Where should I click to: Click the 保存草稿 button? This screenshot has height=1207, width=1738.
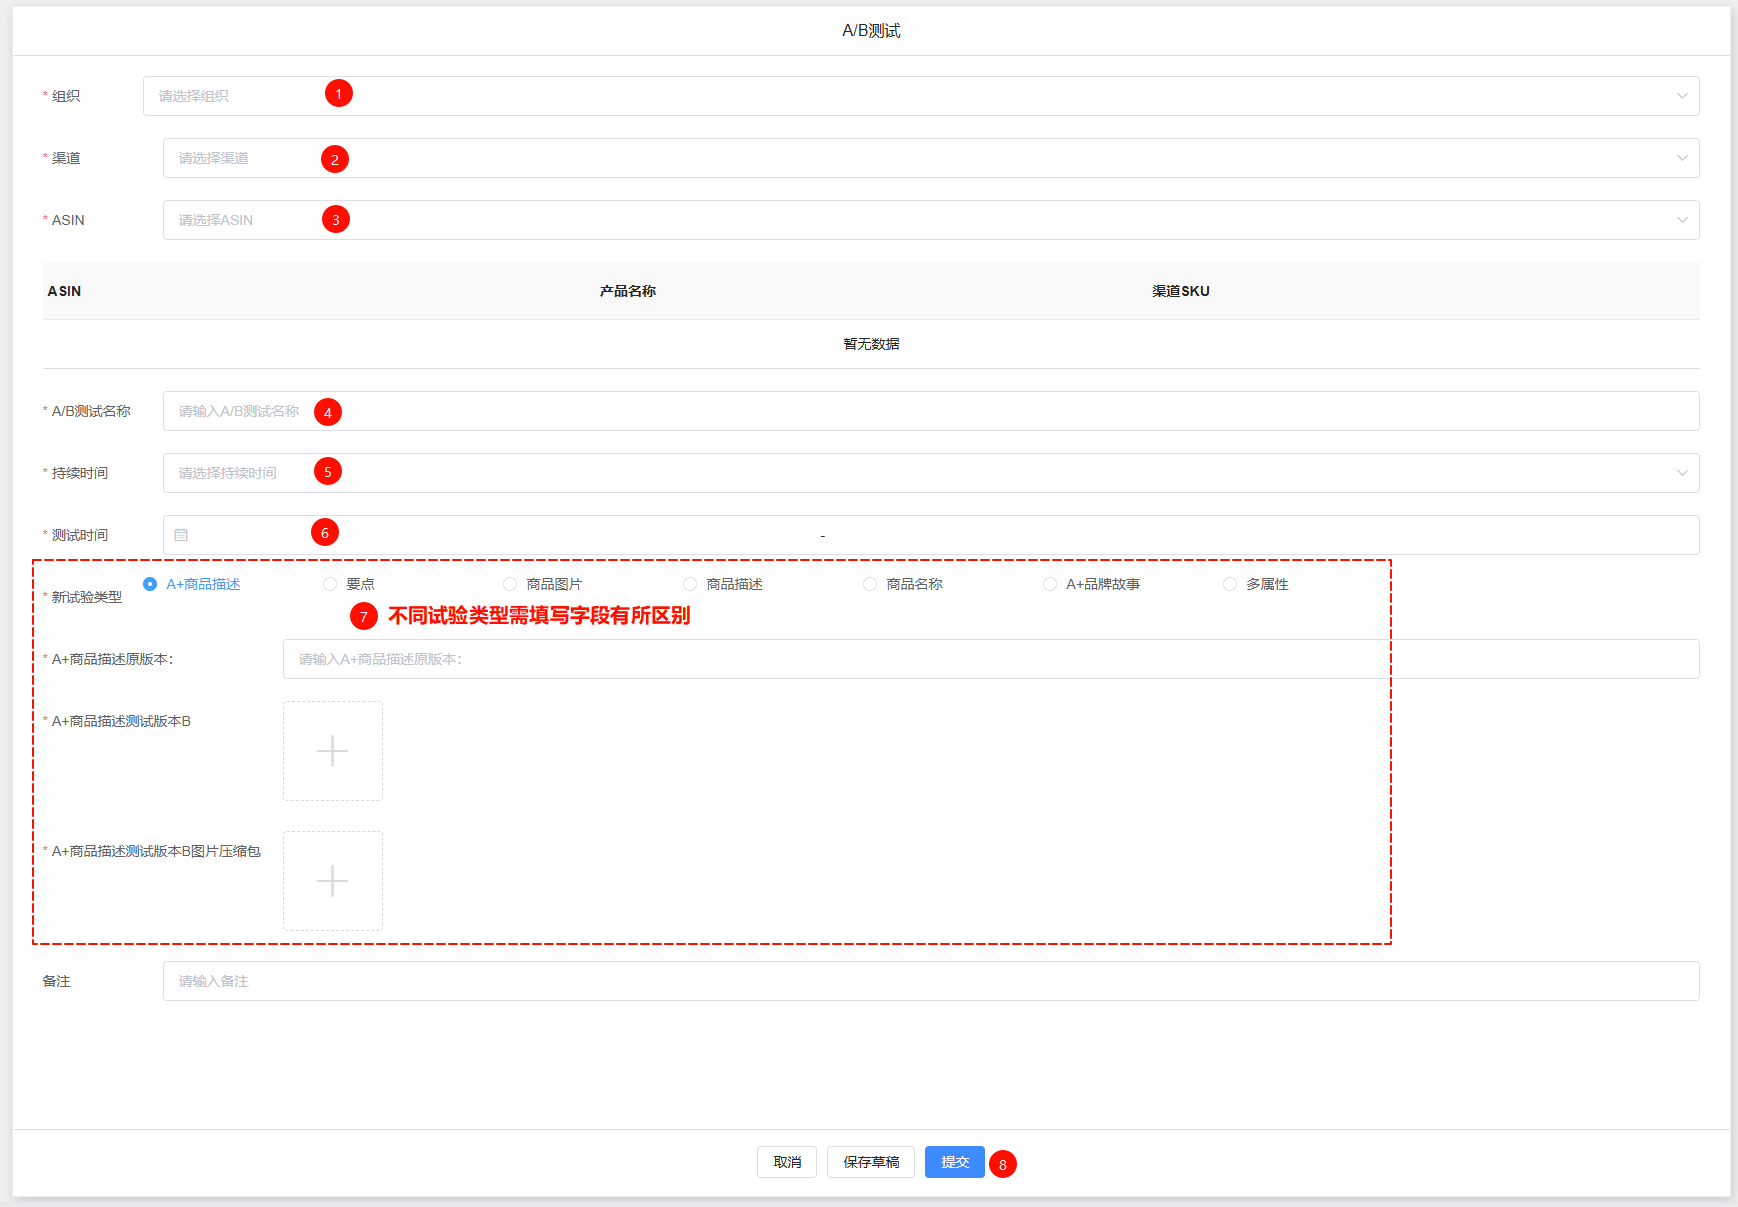point(871,1162)
